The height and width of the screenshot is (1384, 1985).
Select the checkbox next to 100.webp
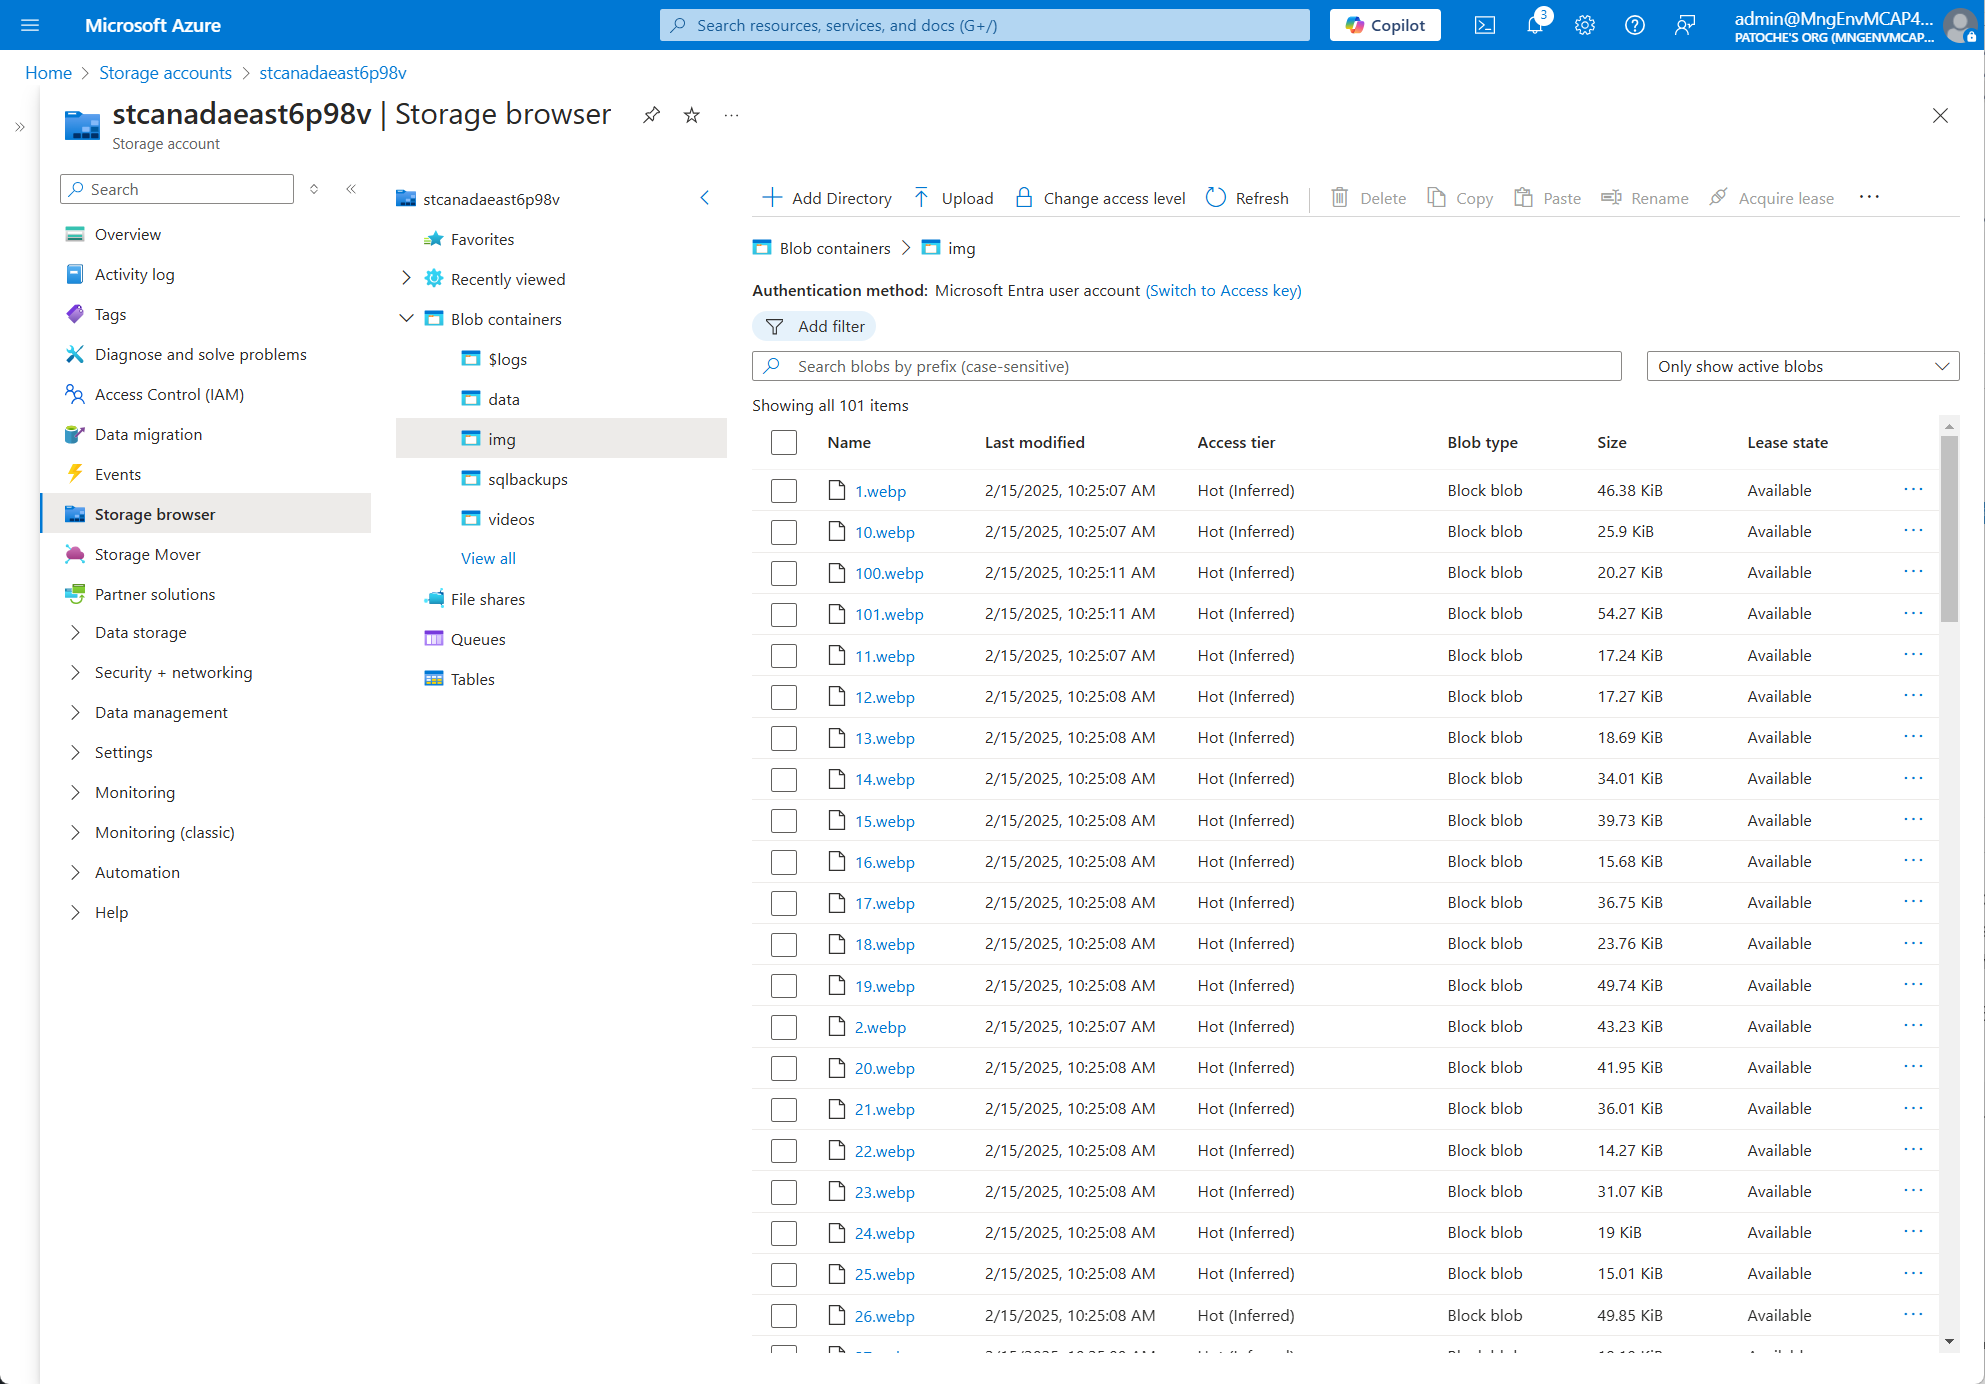pos(783,573)
